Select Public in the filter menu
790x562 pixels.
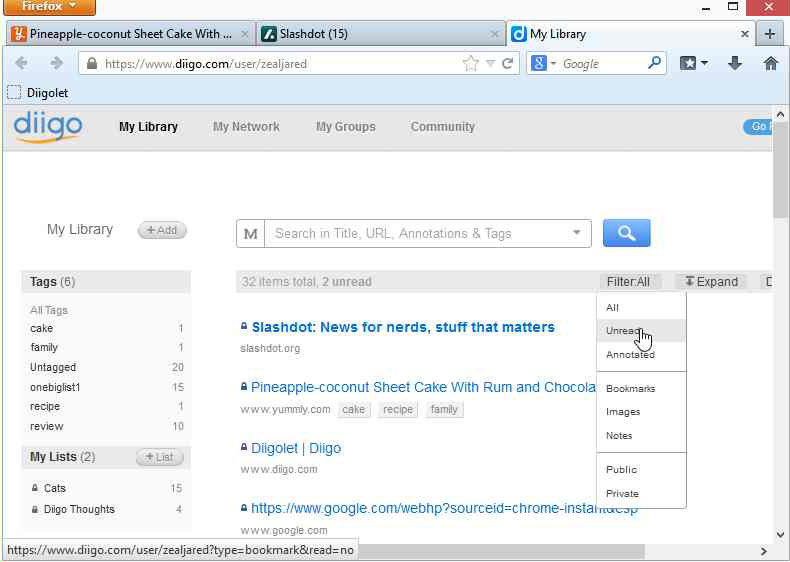(641, 469)
